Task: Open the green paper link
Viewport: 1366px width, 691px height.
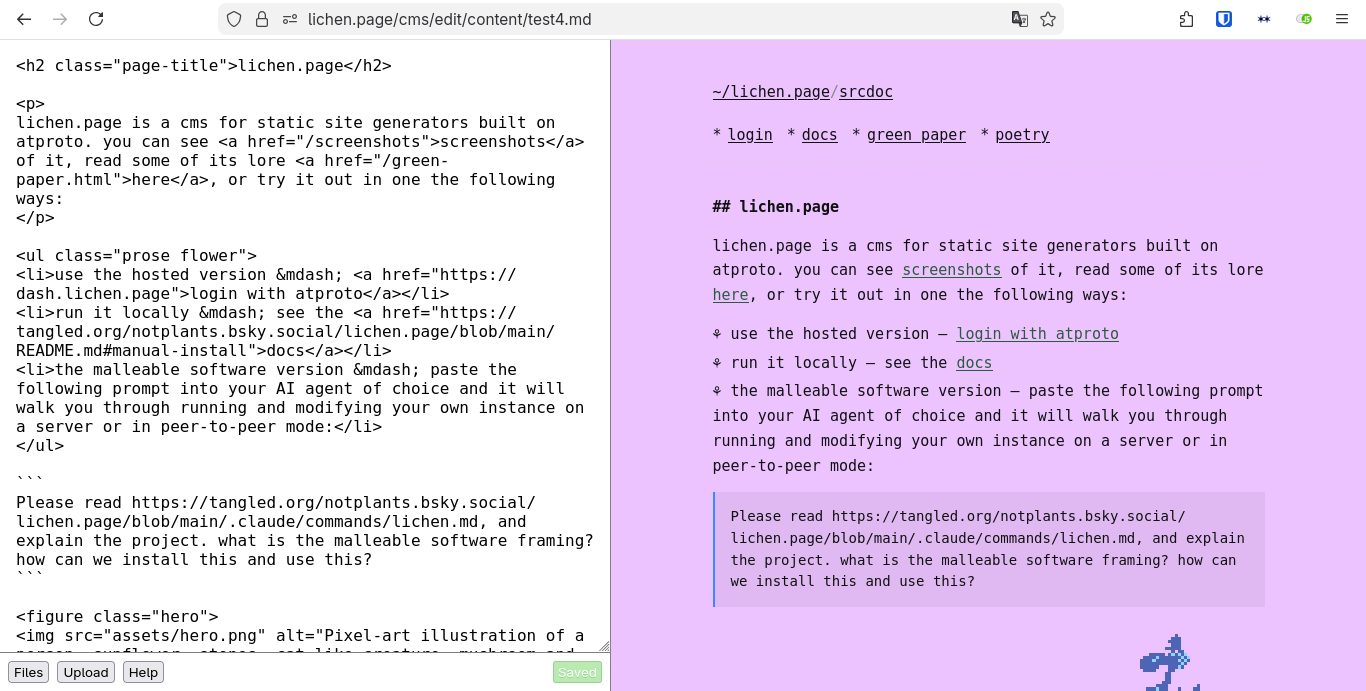Action: click(x=916, y=134)
